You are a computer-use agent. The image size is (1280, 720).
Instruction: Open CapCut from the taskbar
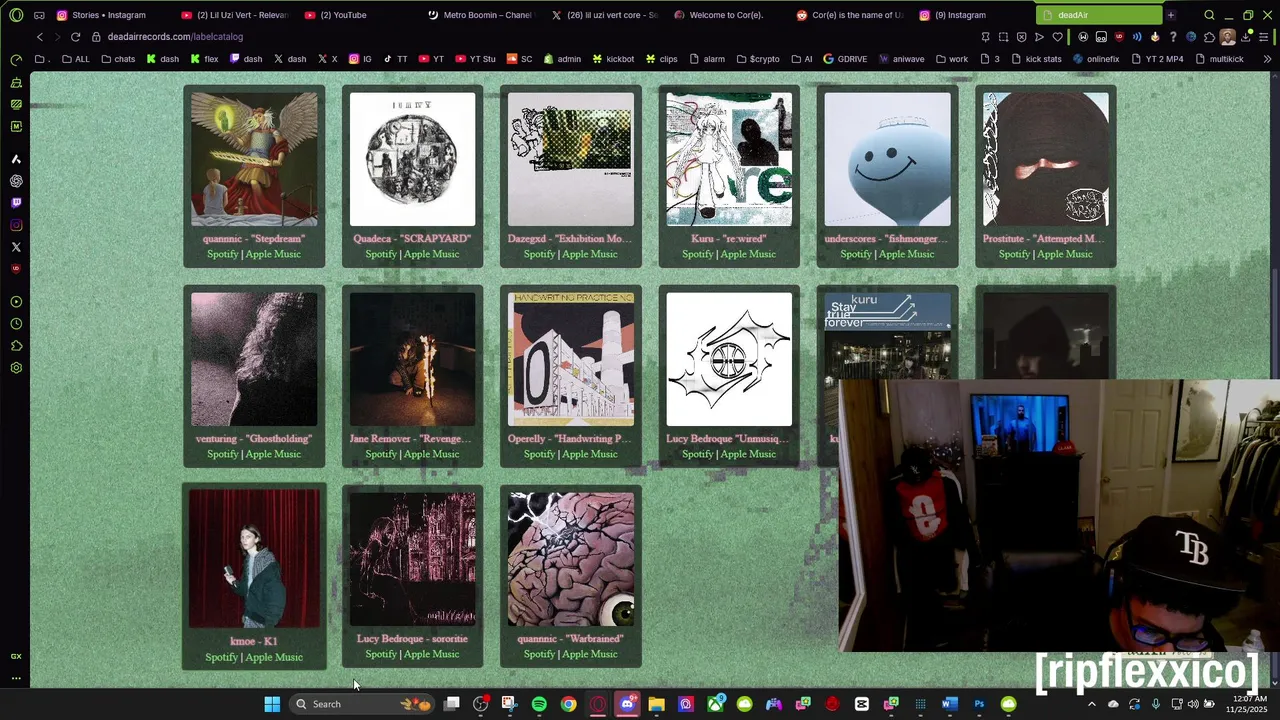click(862, 704)
